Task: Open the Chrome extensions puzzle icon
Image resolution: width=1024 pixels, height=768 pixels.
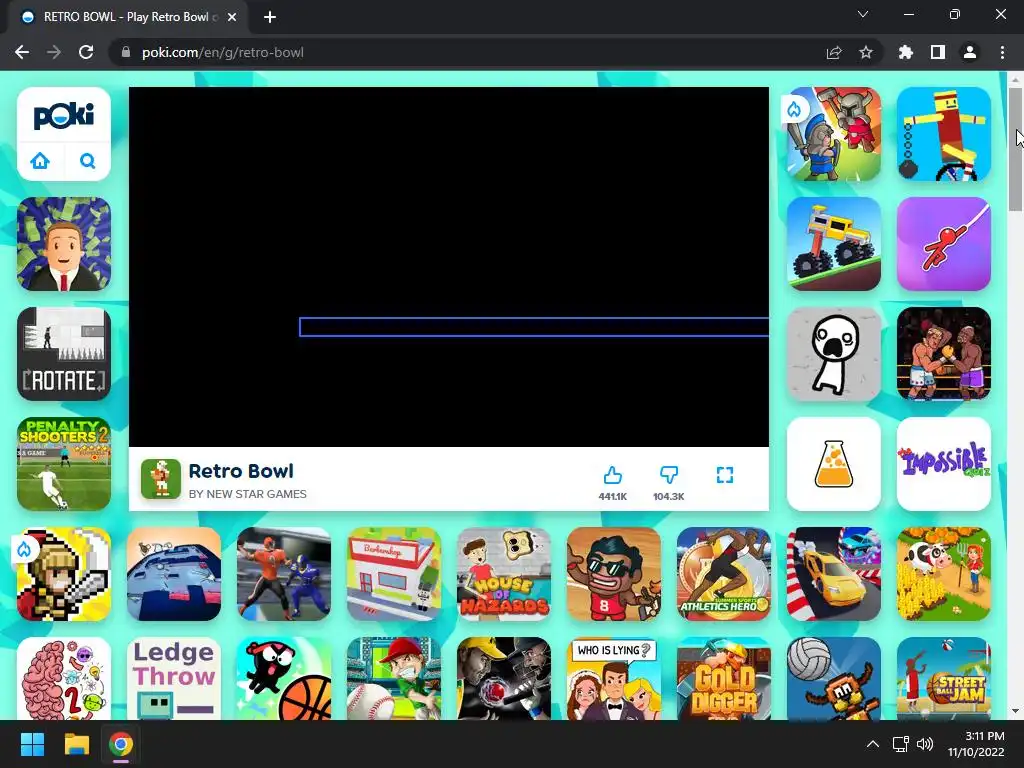Action: coord(906,52)
